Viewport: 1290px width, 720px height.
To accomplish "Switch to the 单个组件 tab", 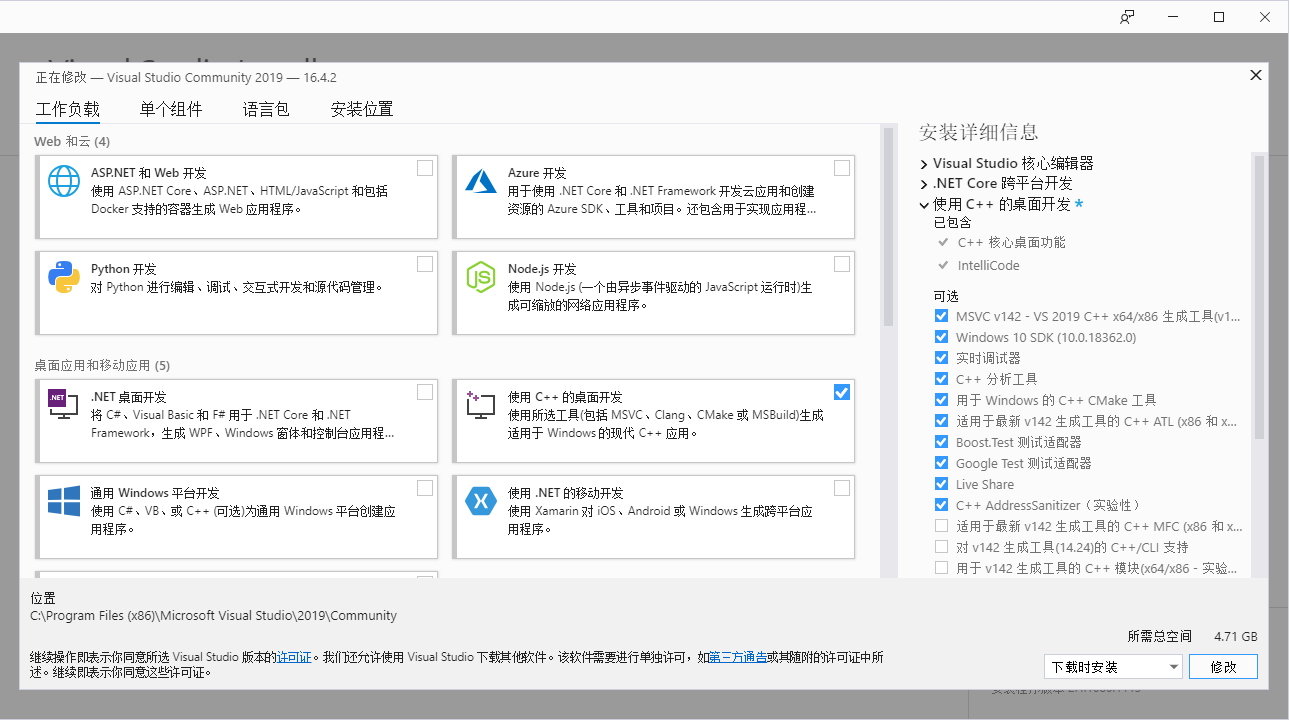I will (x=171, y=110).
